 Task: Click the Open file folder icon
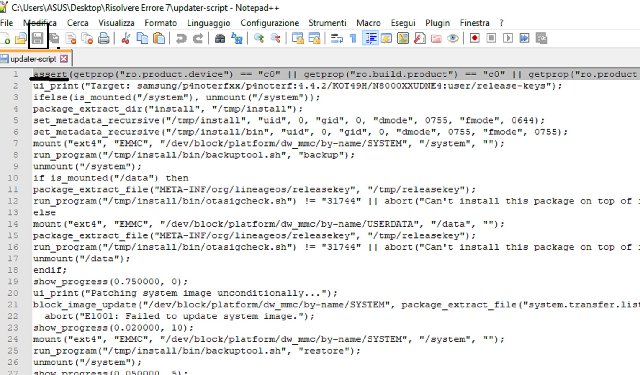click(x=21, y=39)
